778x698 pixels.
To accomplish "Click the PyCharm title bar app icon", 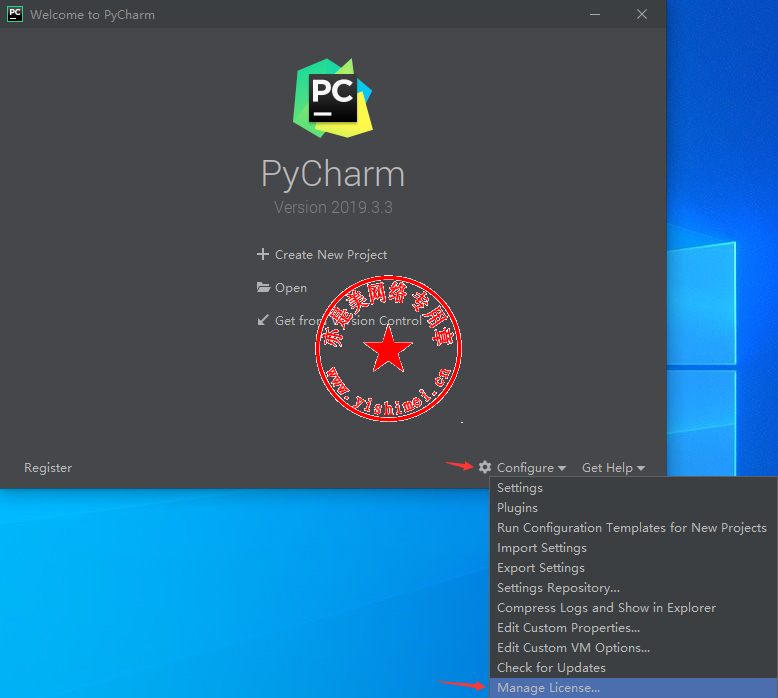I will point(15,14).
